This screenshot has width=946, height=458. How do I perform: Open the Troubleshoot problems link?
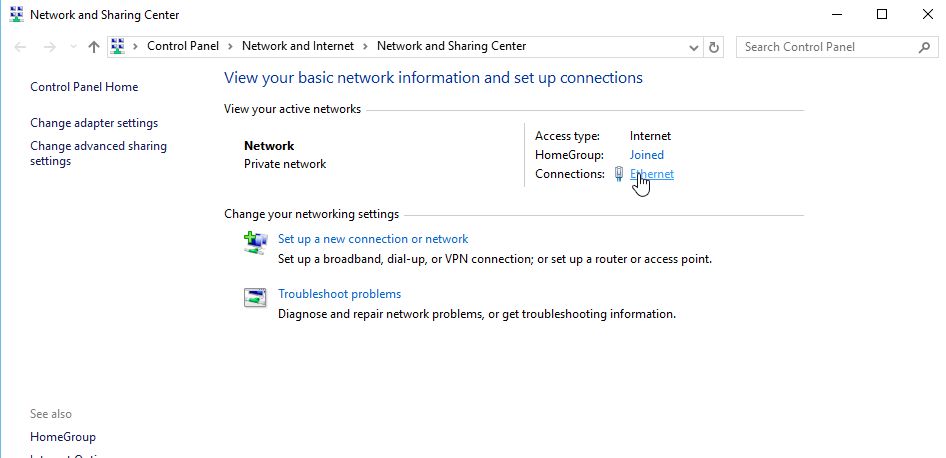(x=339, y=294)
